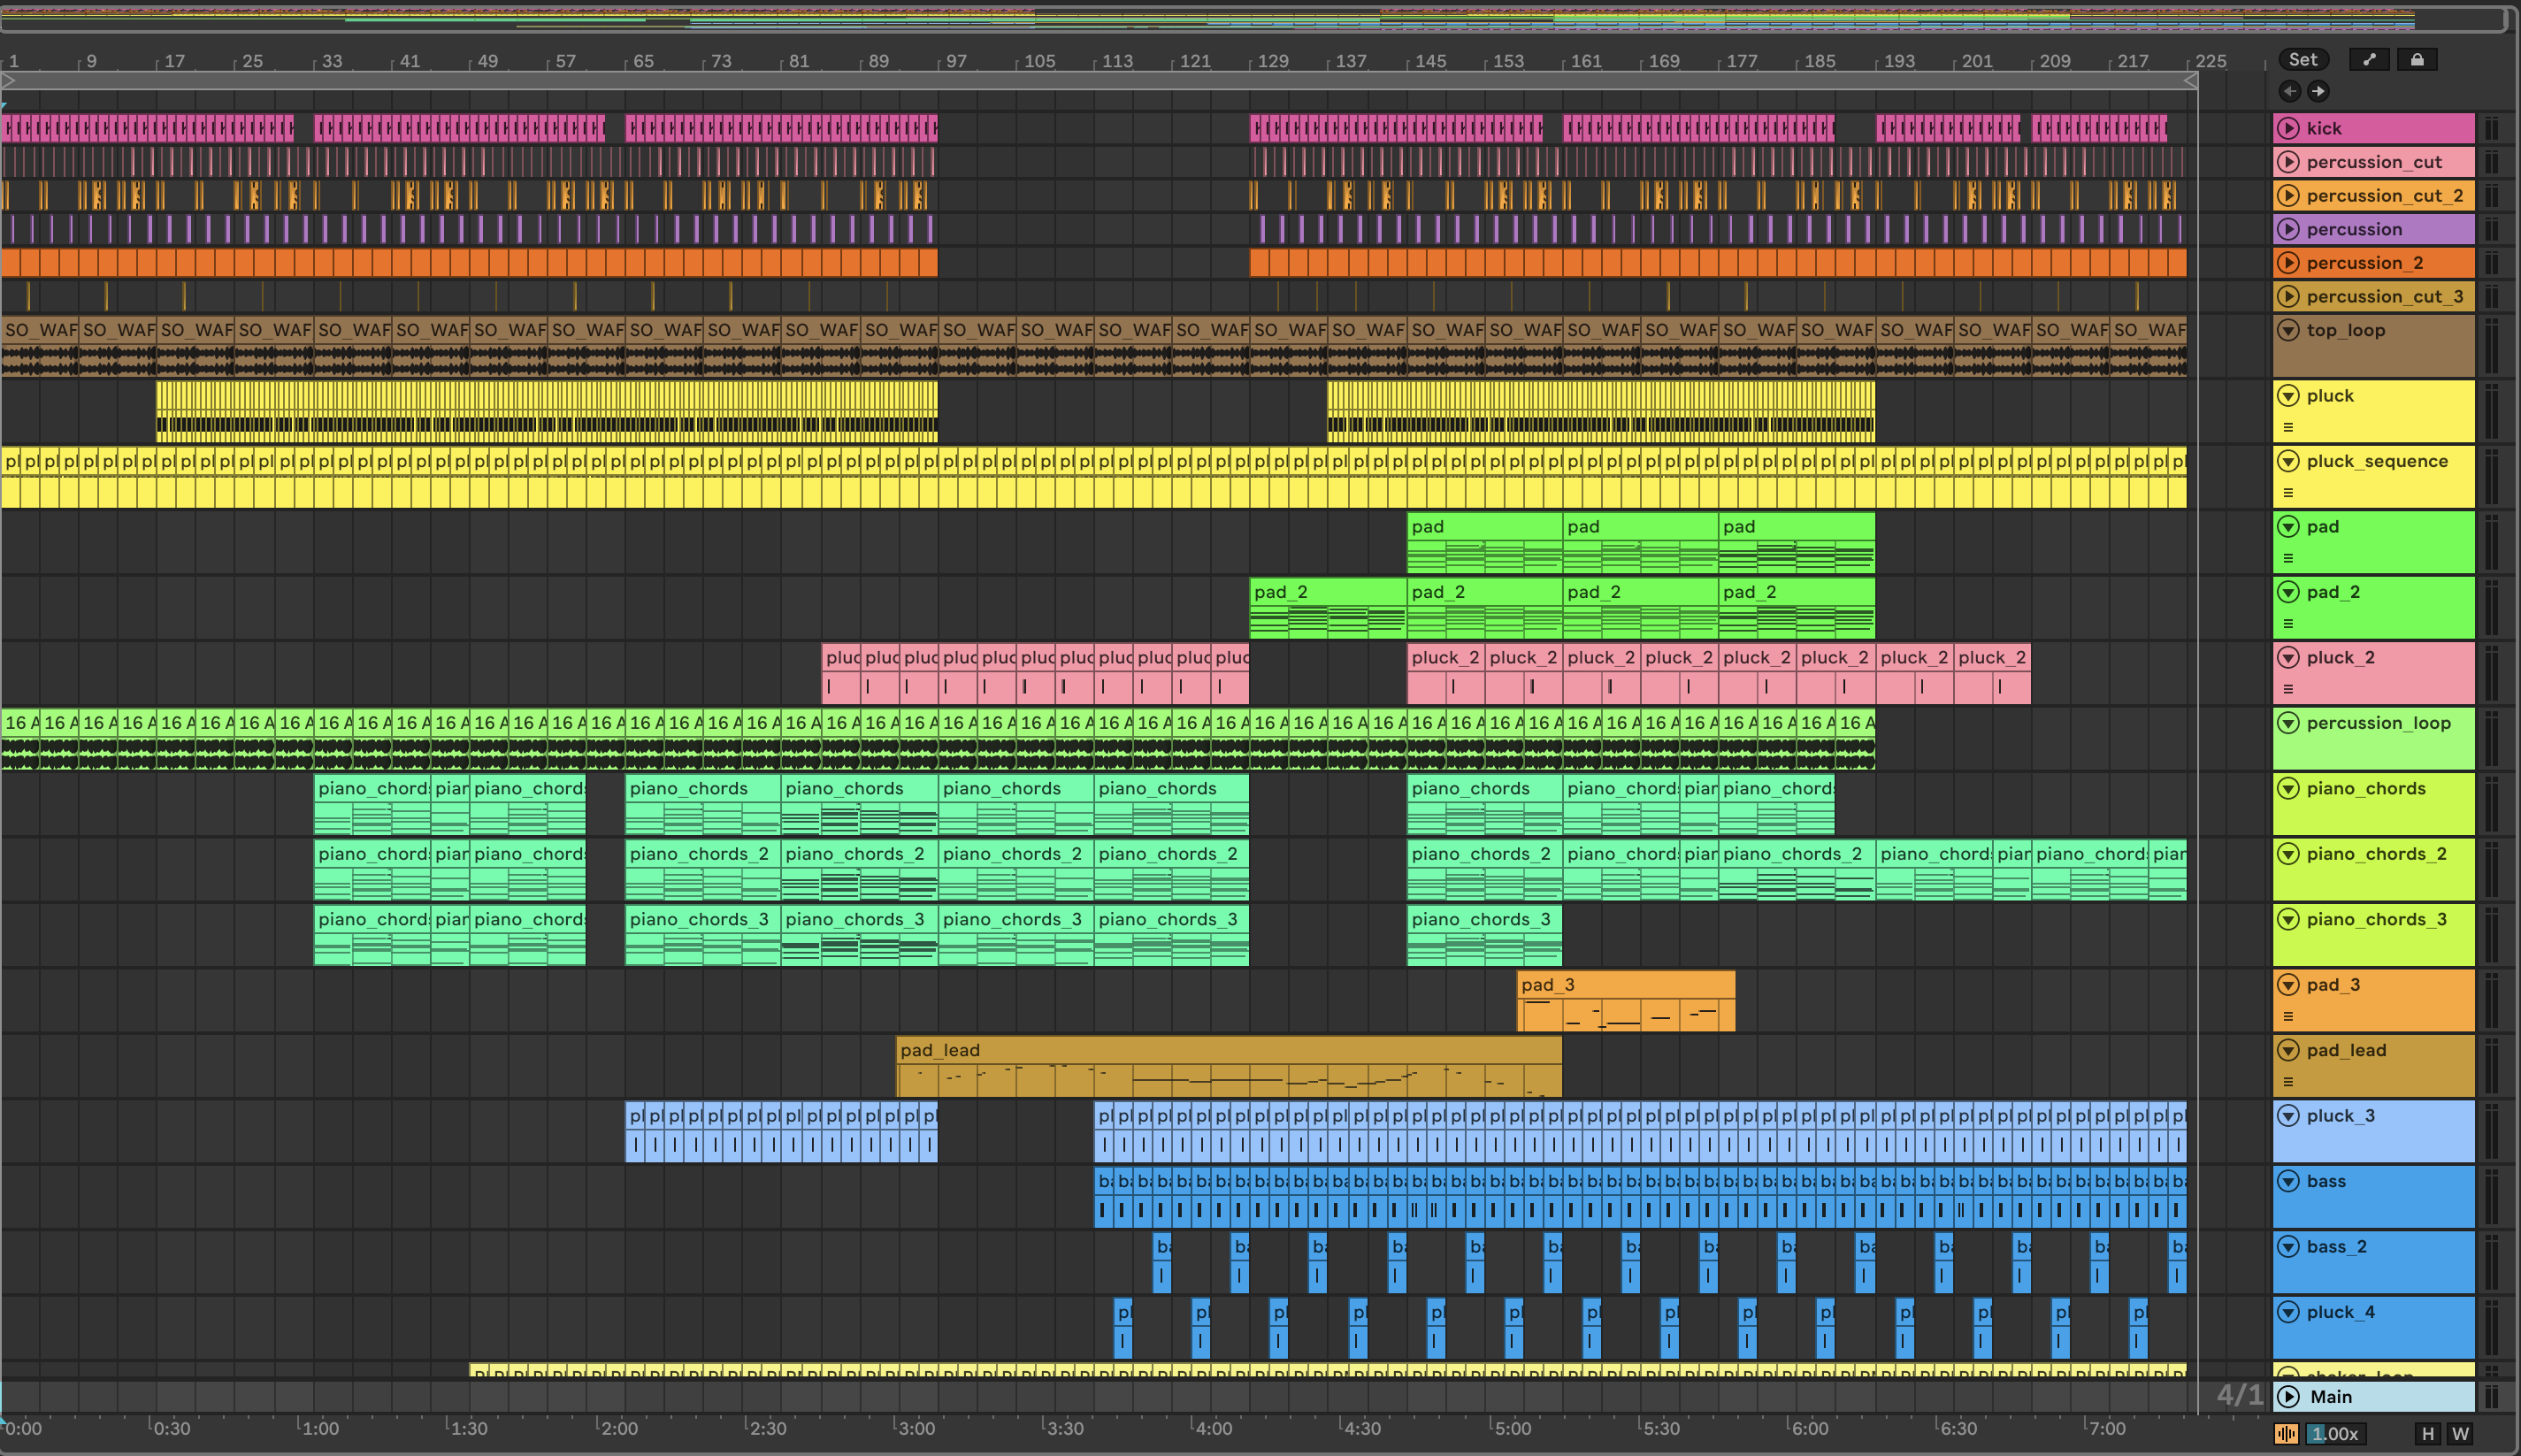The height and width of the screenshot is (1456, 2521).
Task: Jump to the next locator arrow
Action: tap(2318, 91)
